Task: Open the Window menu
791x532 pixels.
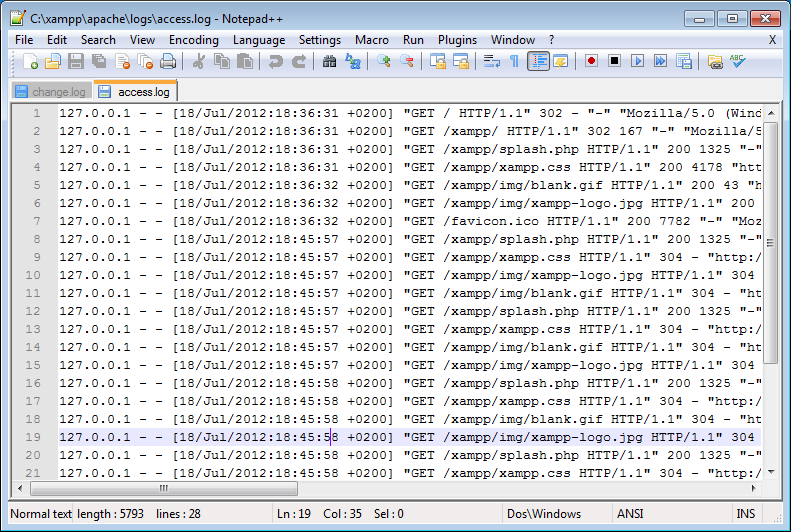Action: pos(513,40)
